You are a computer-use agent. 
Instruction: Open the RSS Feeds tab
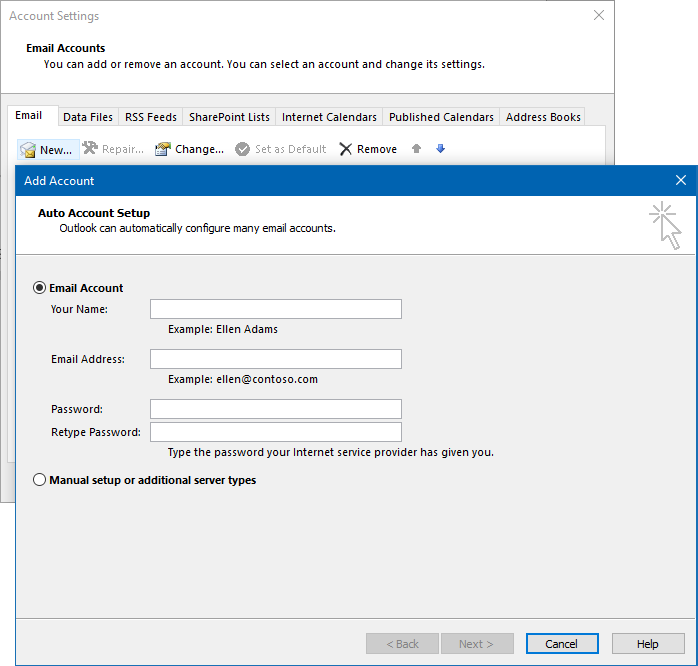point(151,117)
